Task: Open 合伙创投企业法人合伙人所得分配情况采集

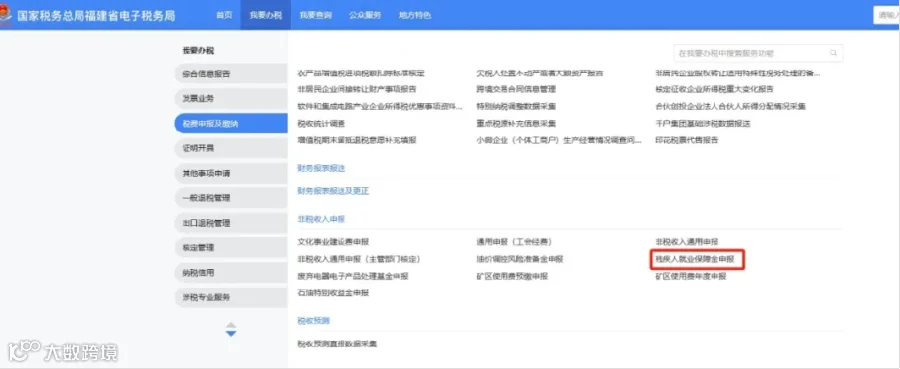Action: pyautogui.click(x=730, y=107)
